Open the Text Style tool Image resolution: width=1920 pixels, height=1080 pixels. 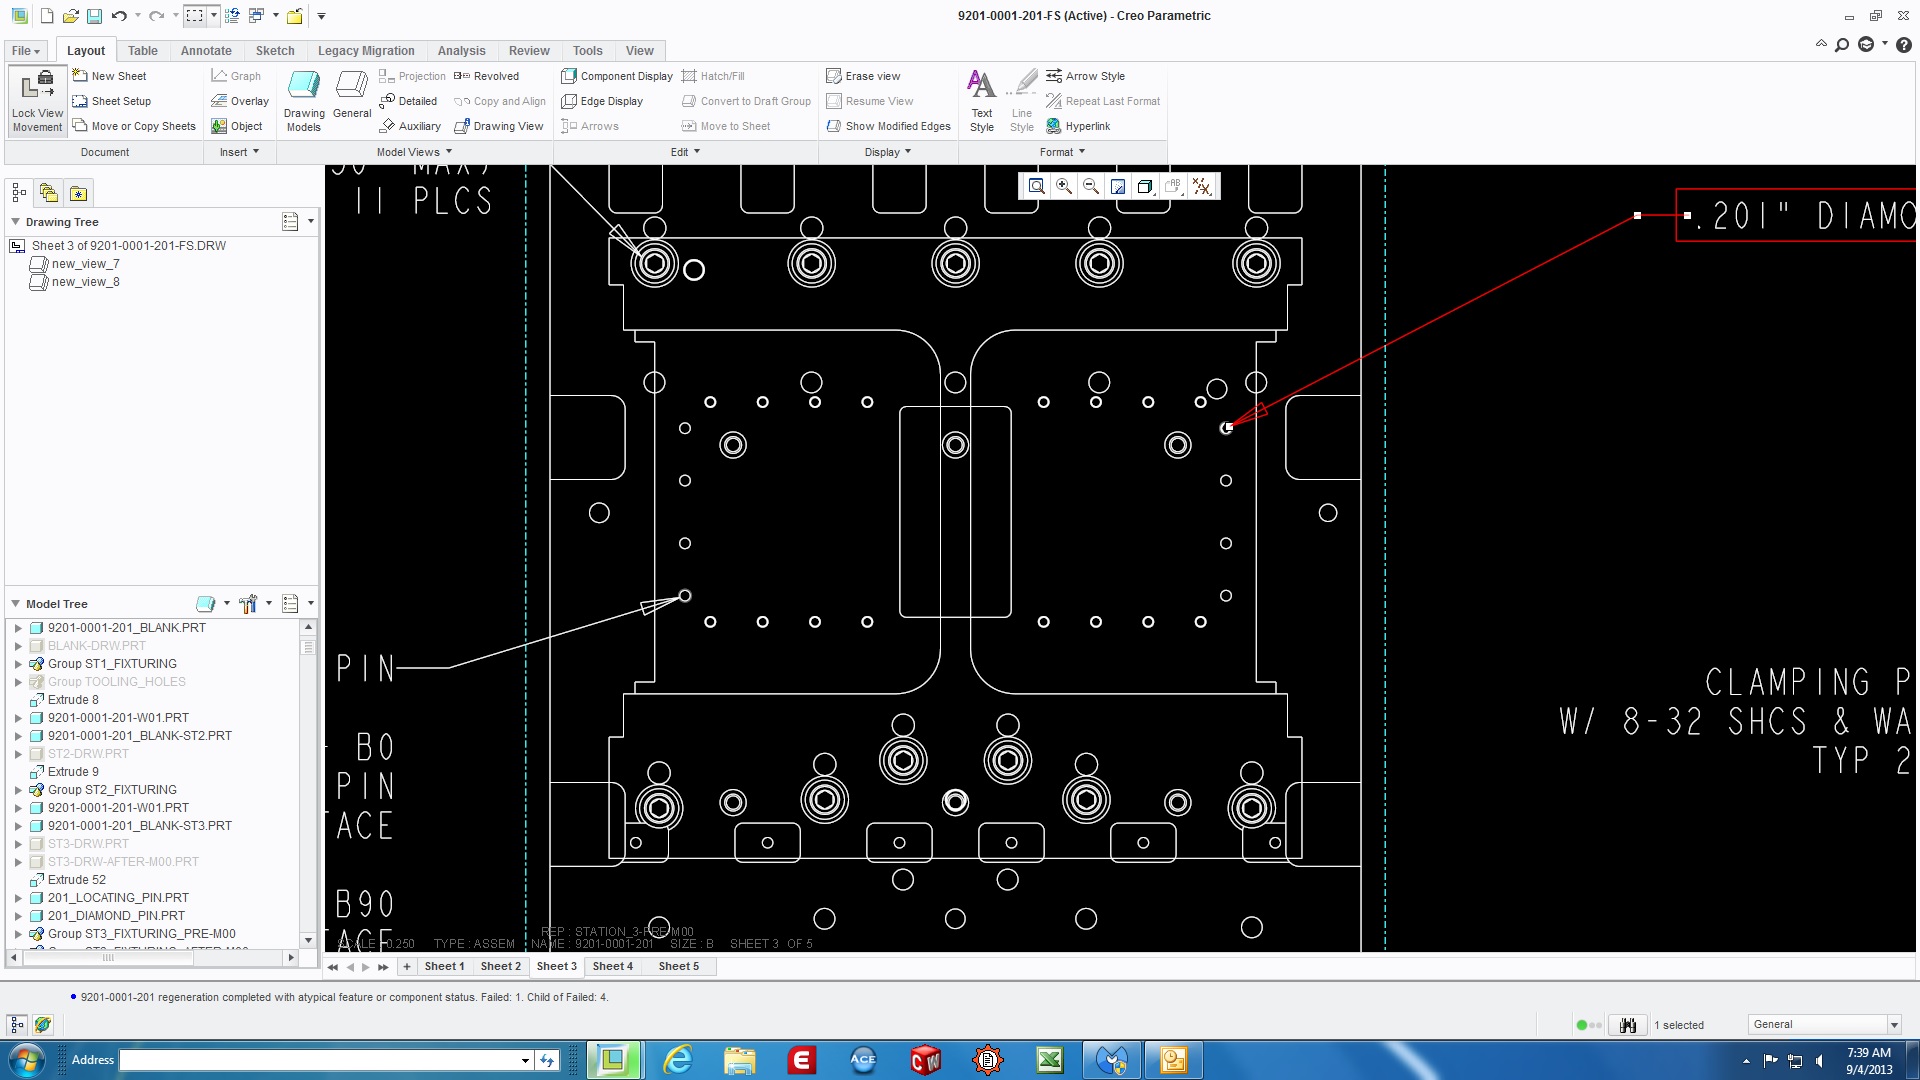click(x=981, y=97)
